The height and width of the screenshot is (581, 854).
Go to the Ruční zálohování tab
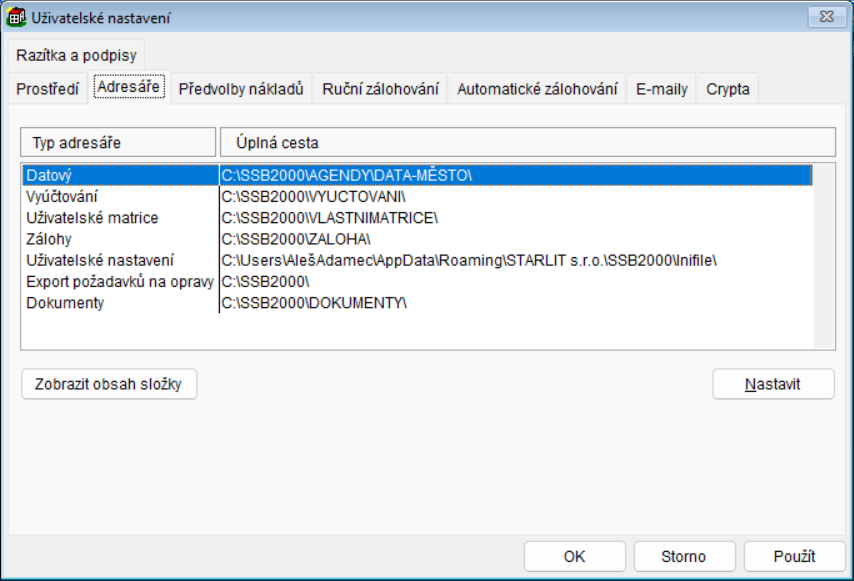click(x=380, y=89)
